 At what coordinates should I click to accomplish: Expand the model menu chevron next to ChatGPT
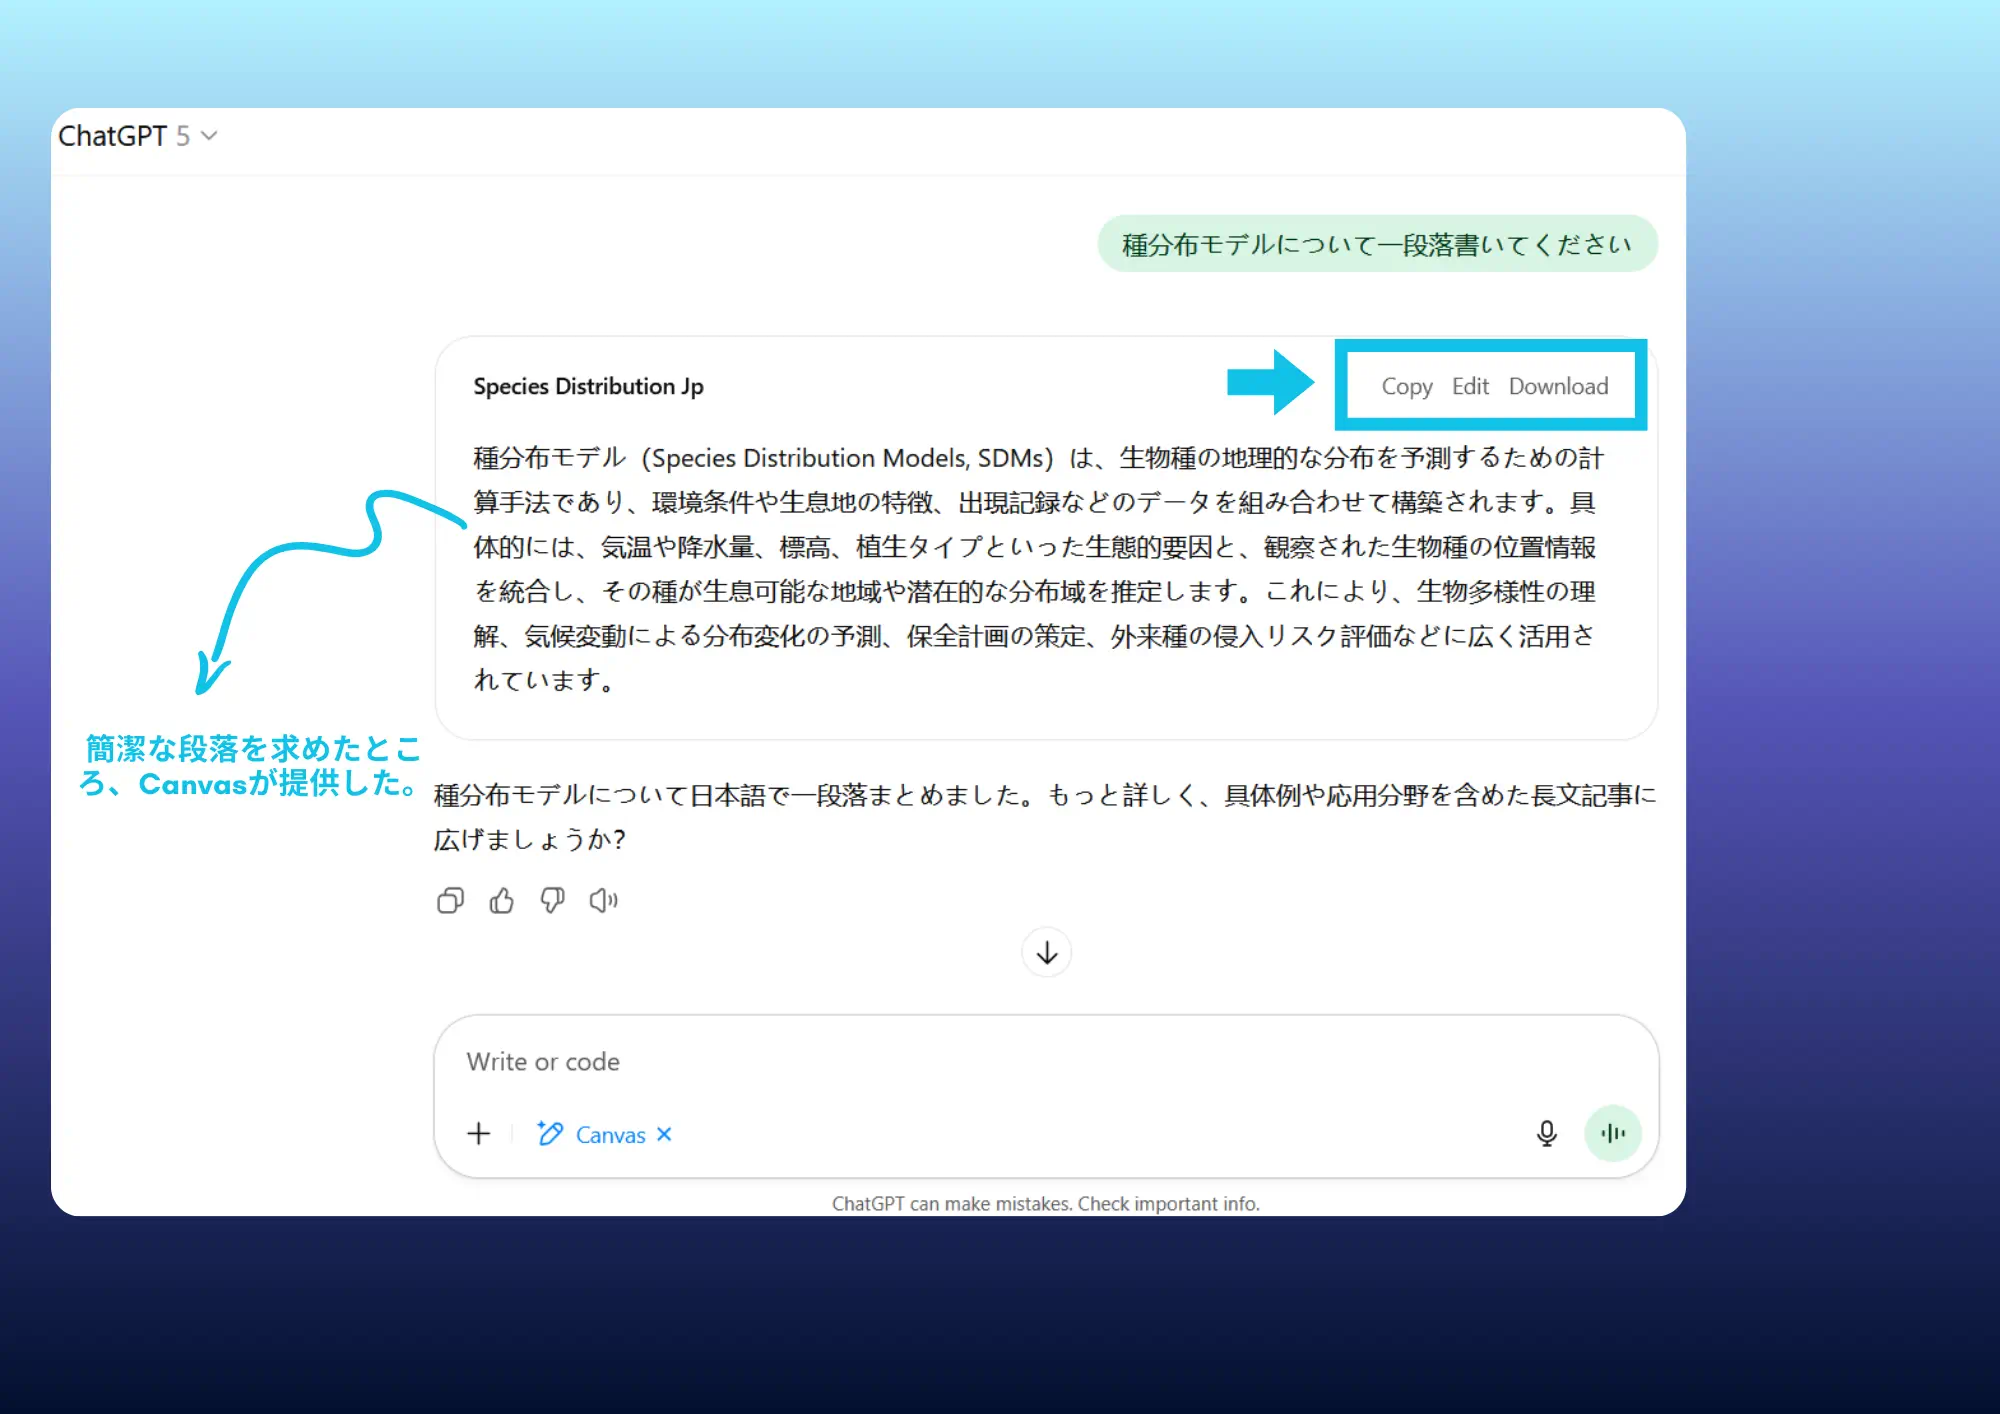[208, 137]
